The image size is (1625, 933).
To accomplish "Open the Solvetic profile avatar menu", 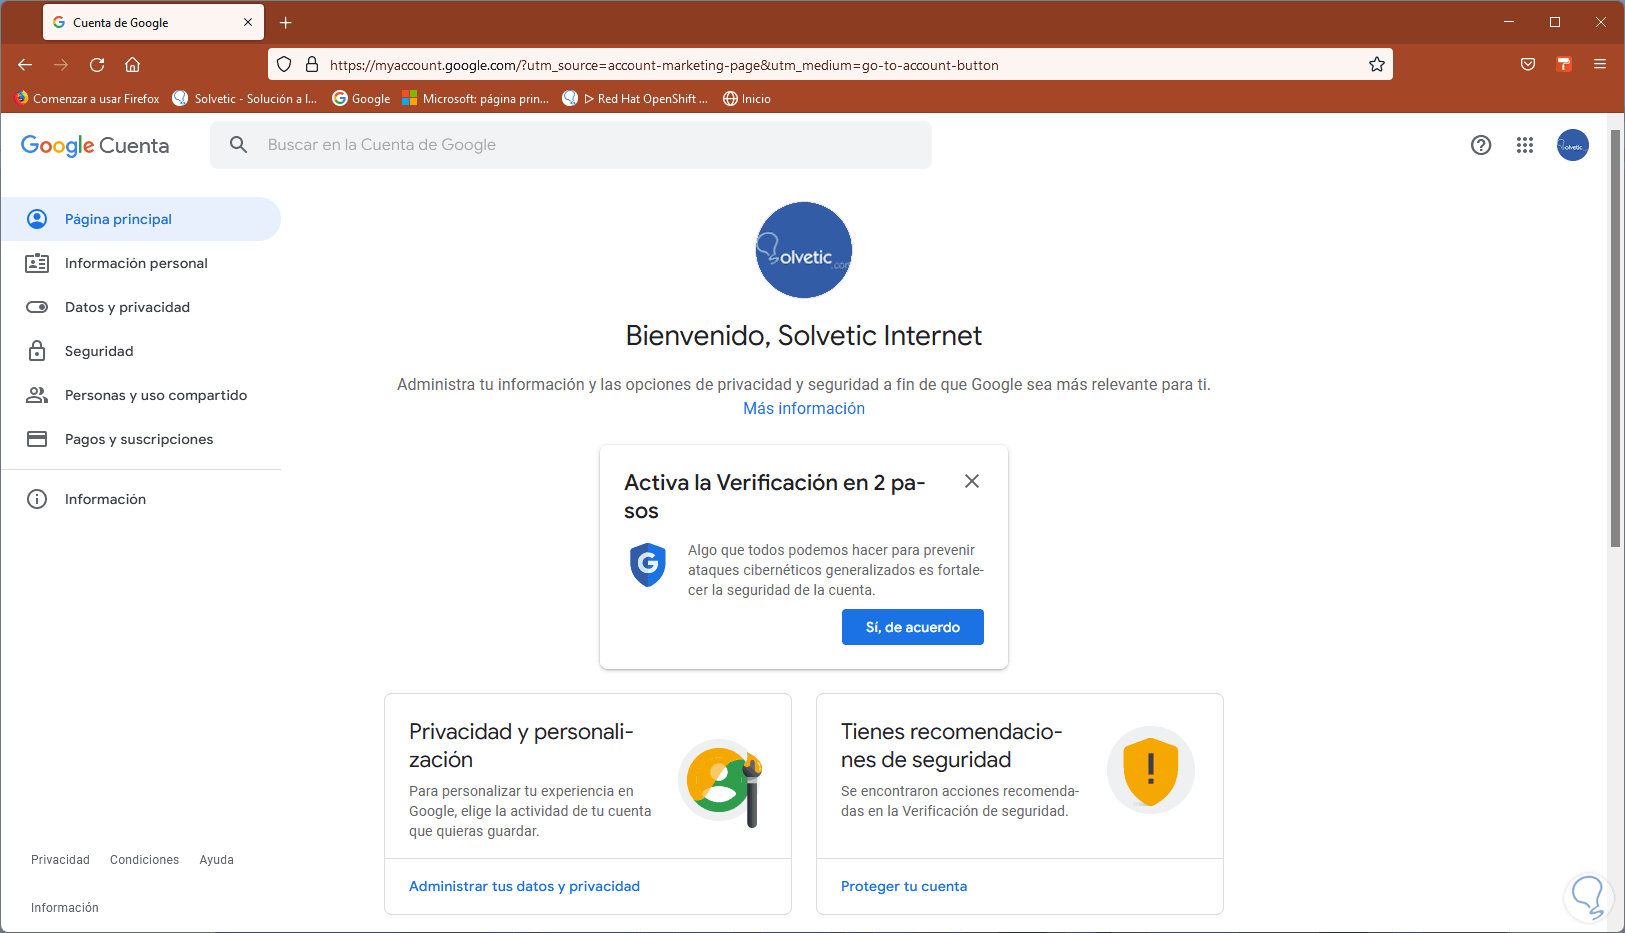I will (x=1572, y=145).
